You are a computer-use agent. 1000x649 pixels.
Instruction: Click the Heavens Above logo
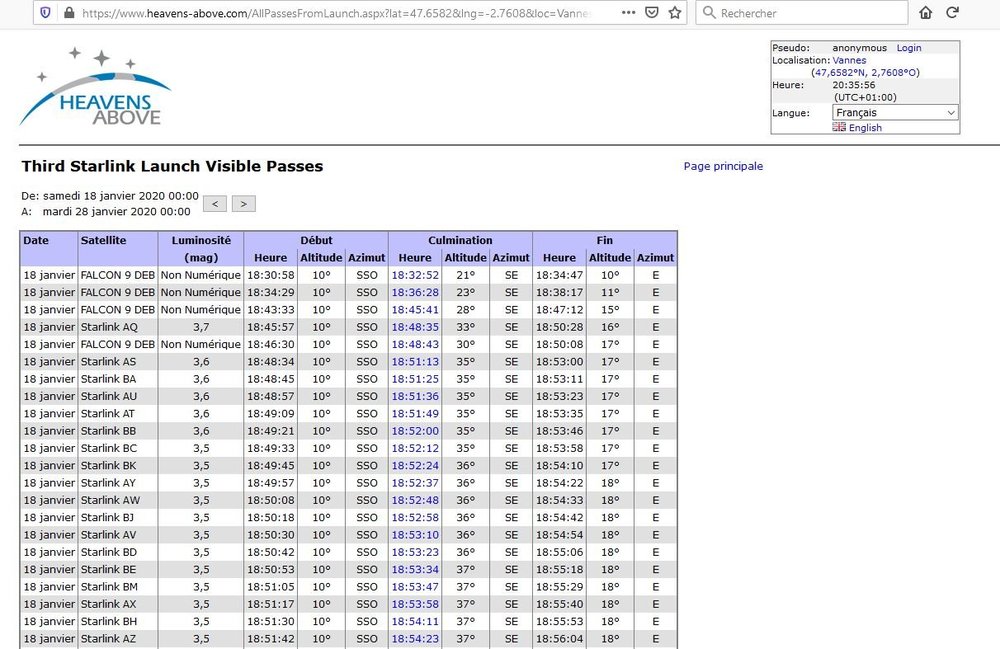pyautogui.click(x=95, y=86)
